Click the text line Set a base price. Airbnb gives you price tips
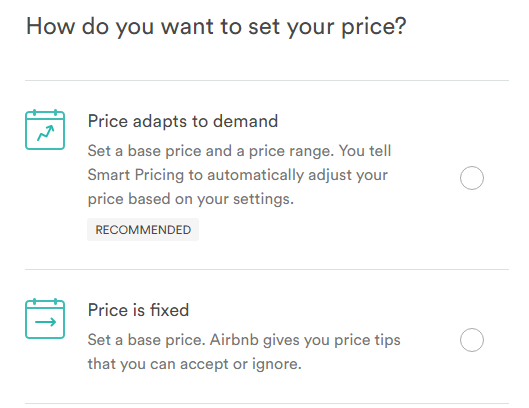Viewport: 529px width, 408px height. pos(244,340)
